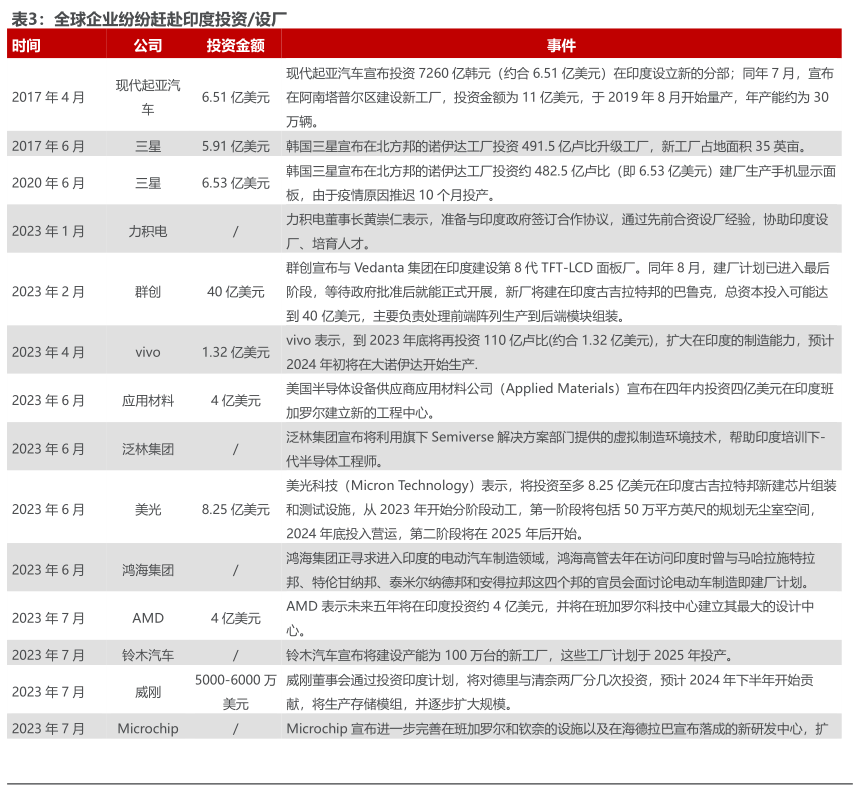Click the "Microchip" company cell
Screen dimensions: 866x792
(148, 728)
